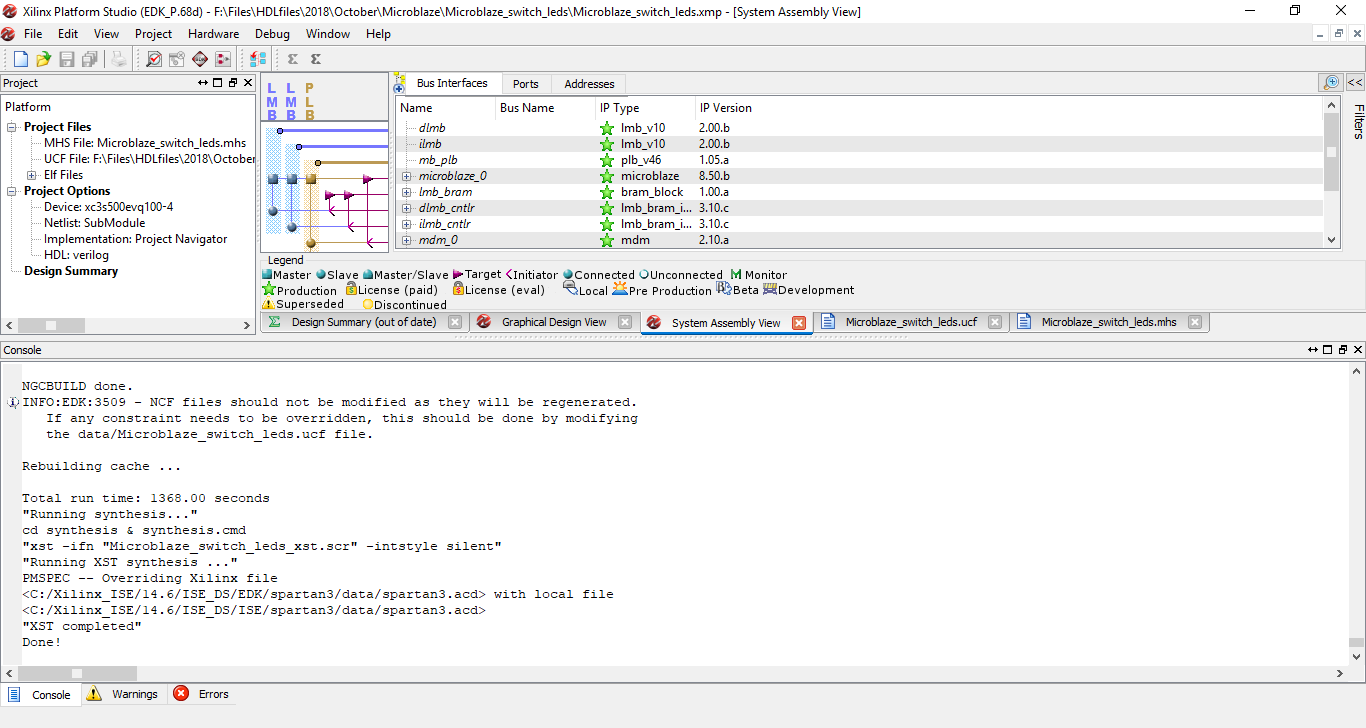Expand the dlmb_cntlr instance
The height and width of the screenshot is (728, 1366).
[407, 208]
